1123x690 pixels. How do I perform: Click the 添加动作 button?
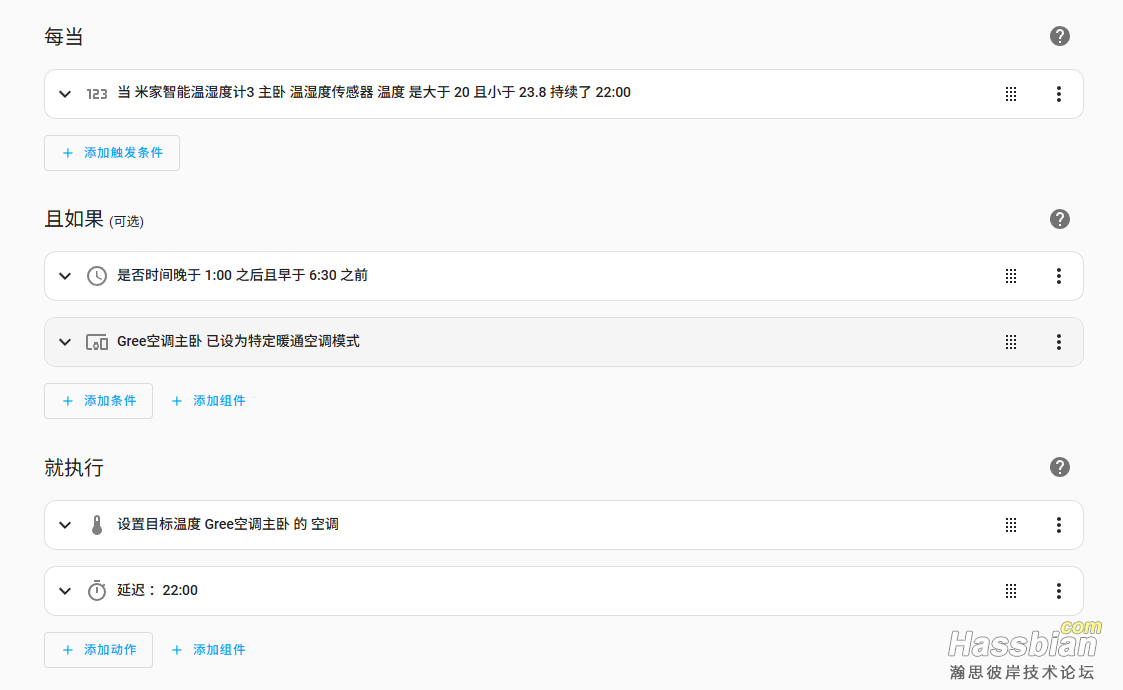pyautogui.click(x=98, y=650)
